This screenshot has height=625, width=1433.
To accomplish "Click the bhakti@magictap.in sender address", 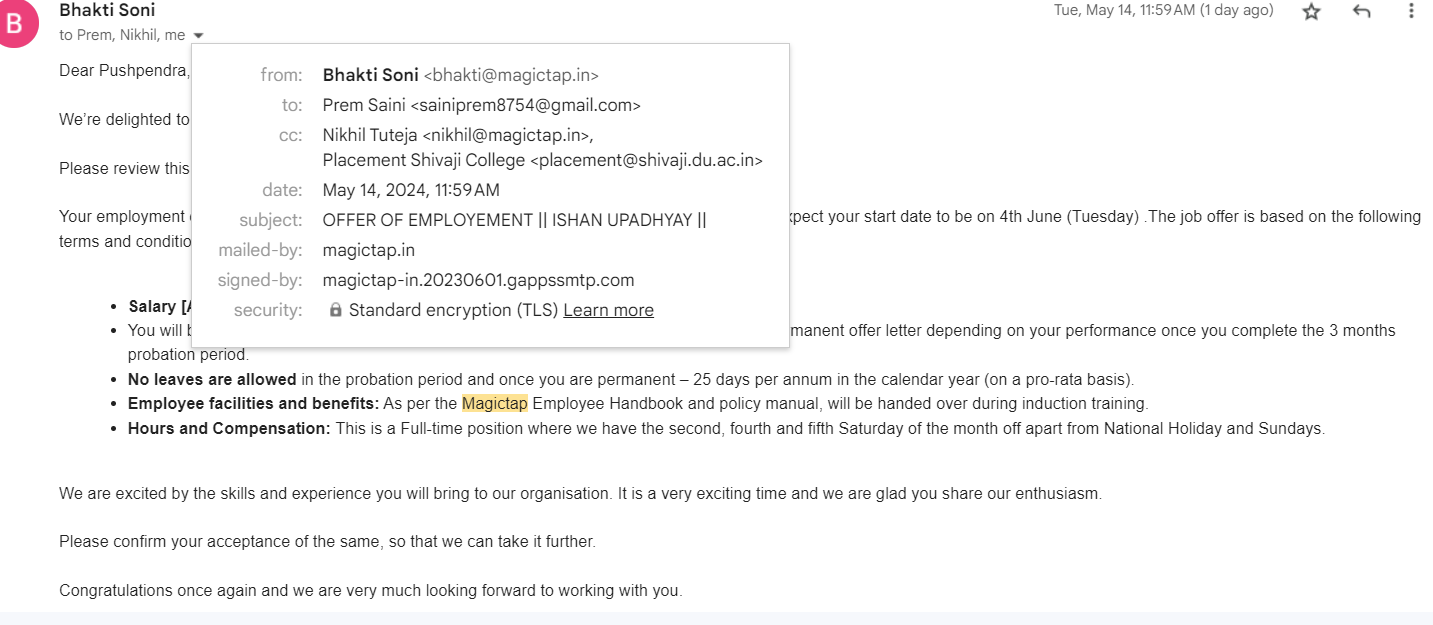I will [511, 75].
